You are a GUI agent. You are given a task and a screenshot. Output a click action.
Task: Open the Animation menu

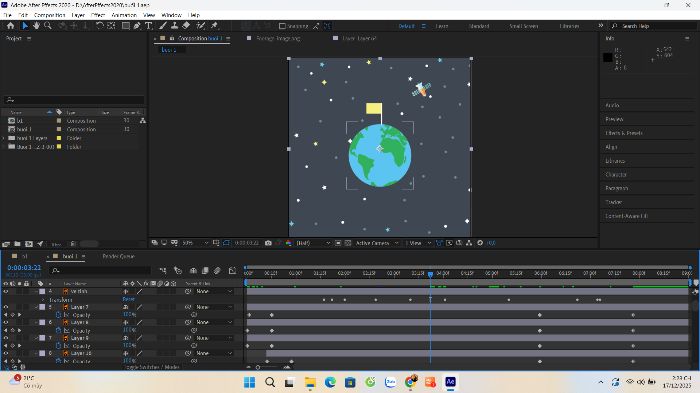124,15
